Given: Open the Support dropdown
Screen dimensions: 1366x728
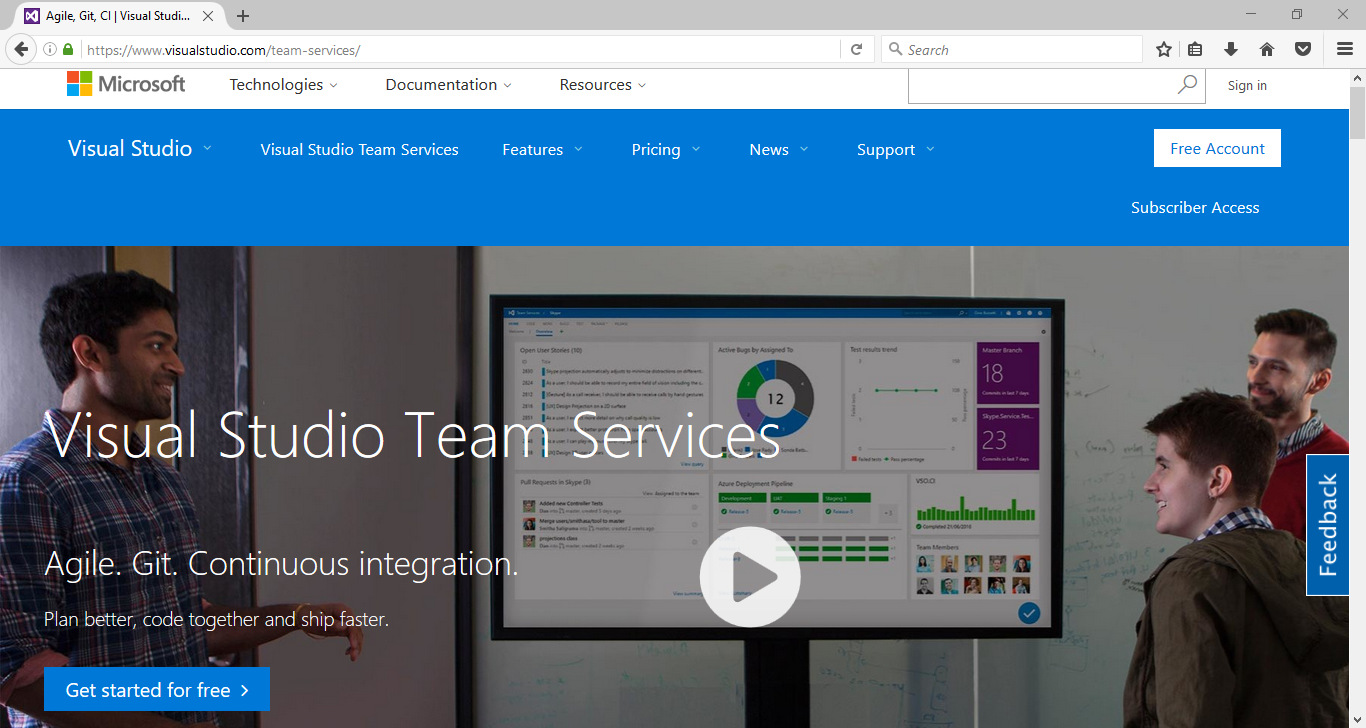Looking at the screenshot, I should point(896,149).
